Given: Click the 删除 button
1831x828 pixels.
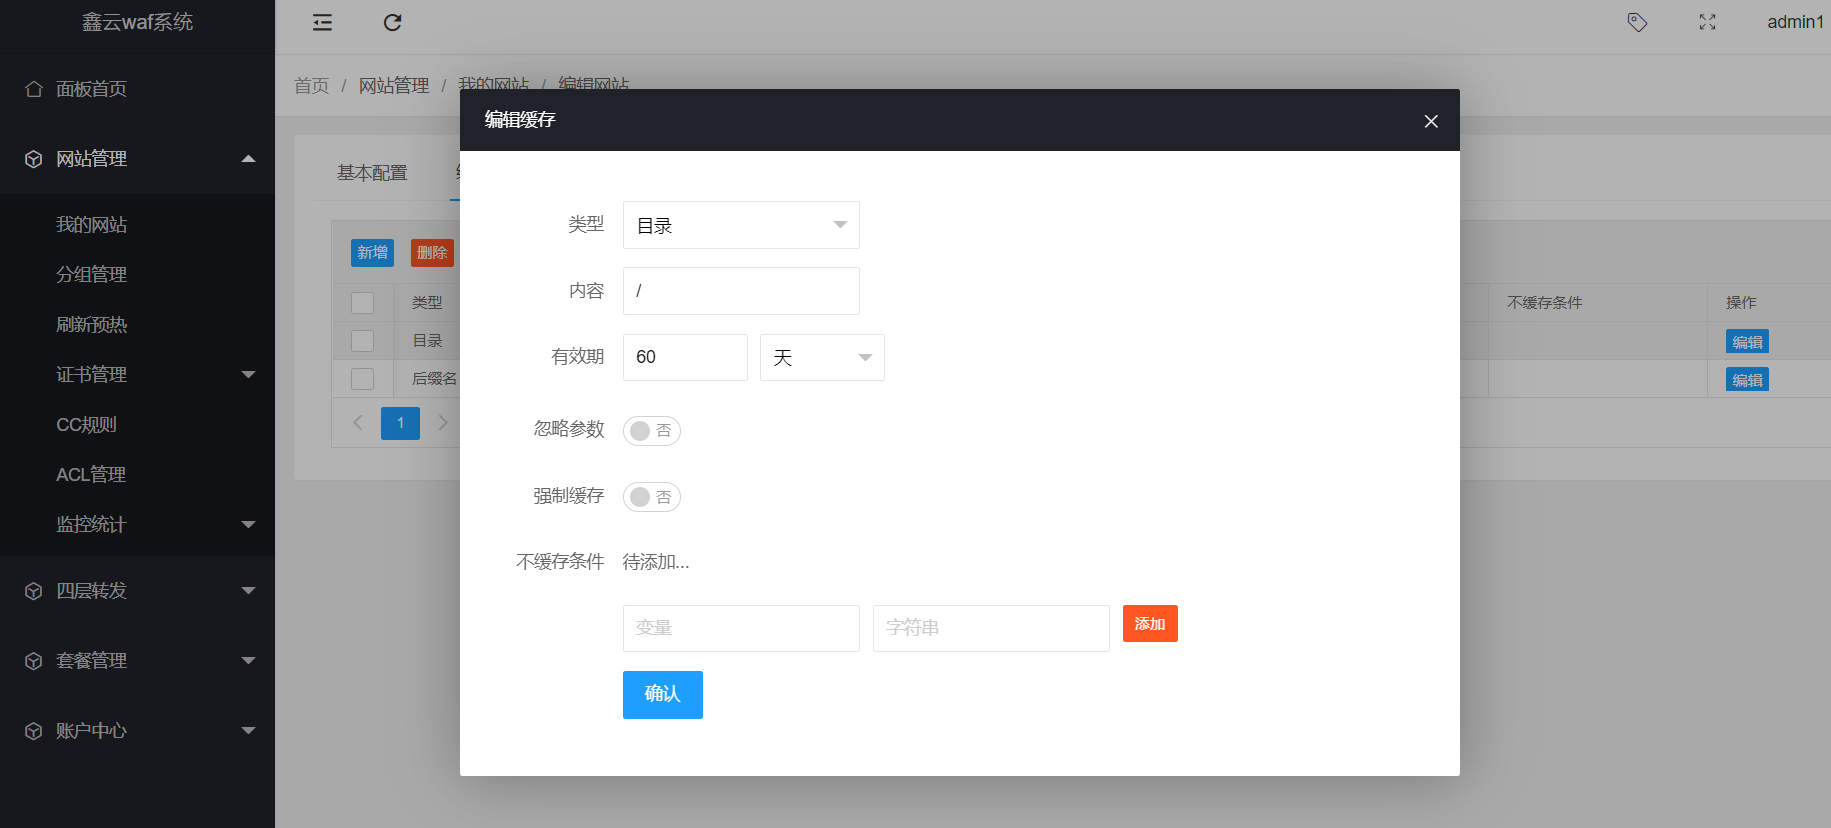Looking at the screenshot, I should point(432,253).
